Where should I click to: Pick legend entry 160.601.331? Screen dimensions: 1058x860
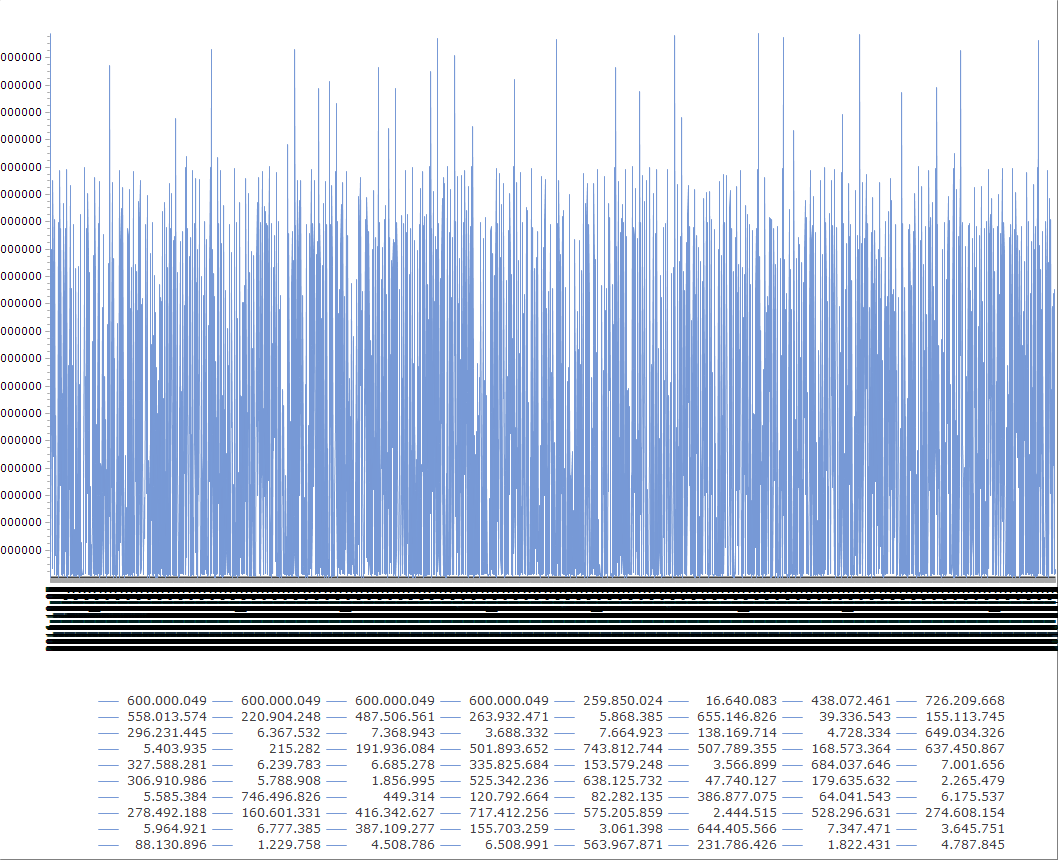(281, 813)
